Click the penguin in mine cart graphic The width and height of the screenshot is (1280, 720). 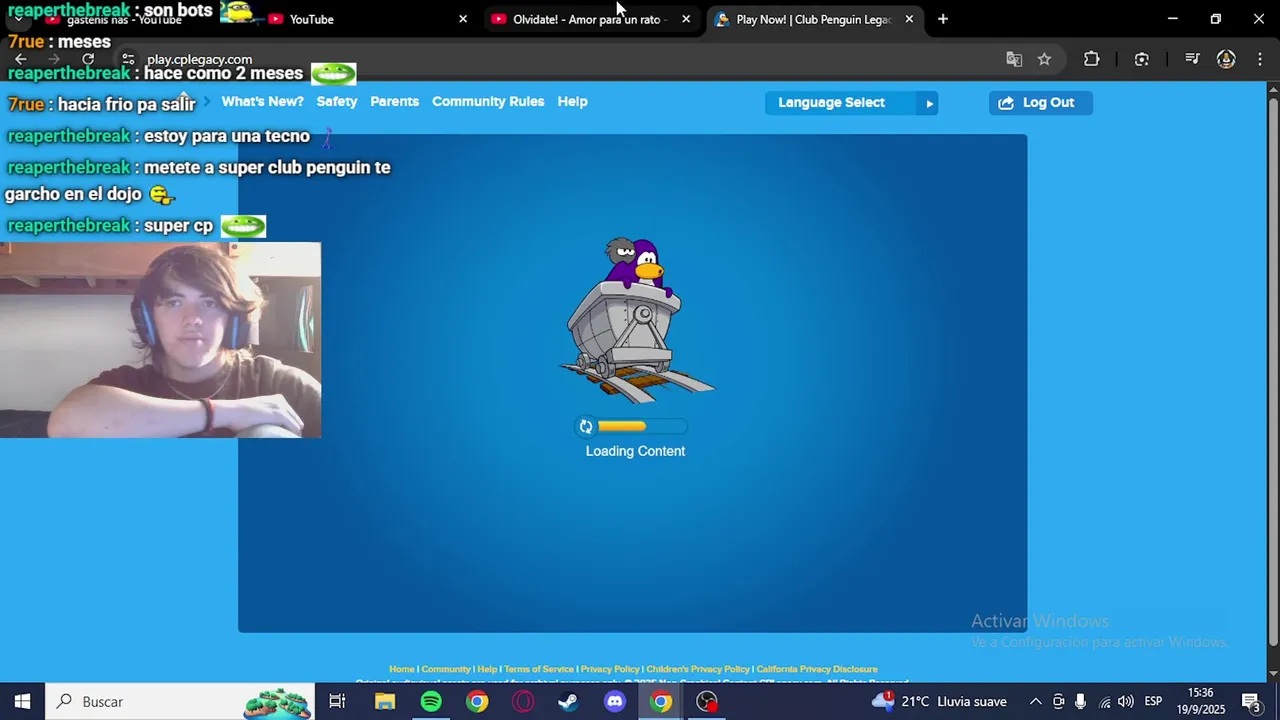pos(636,320)
